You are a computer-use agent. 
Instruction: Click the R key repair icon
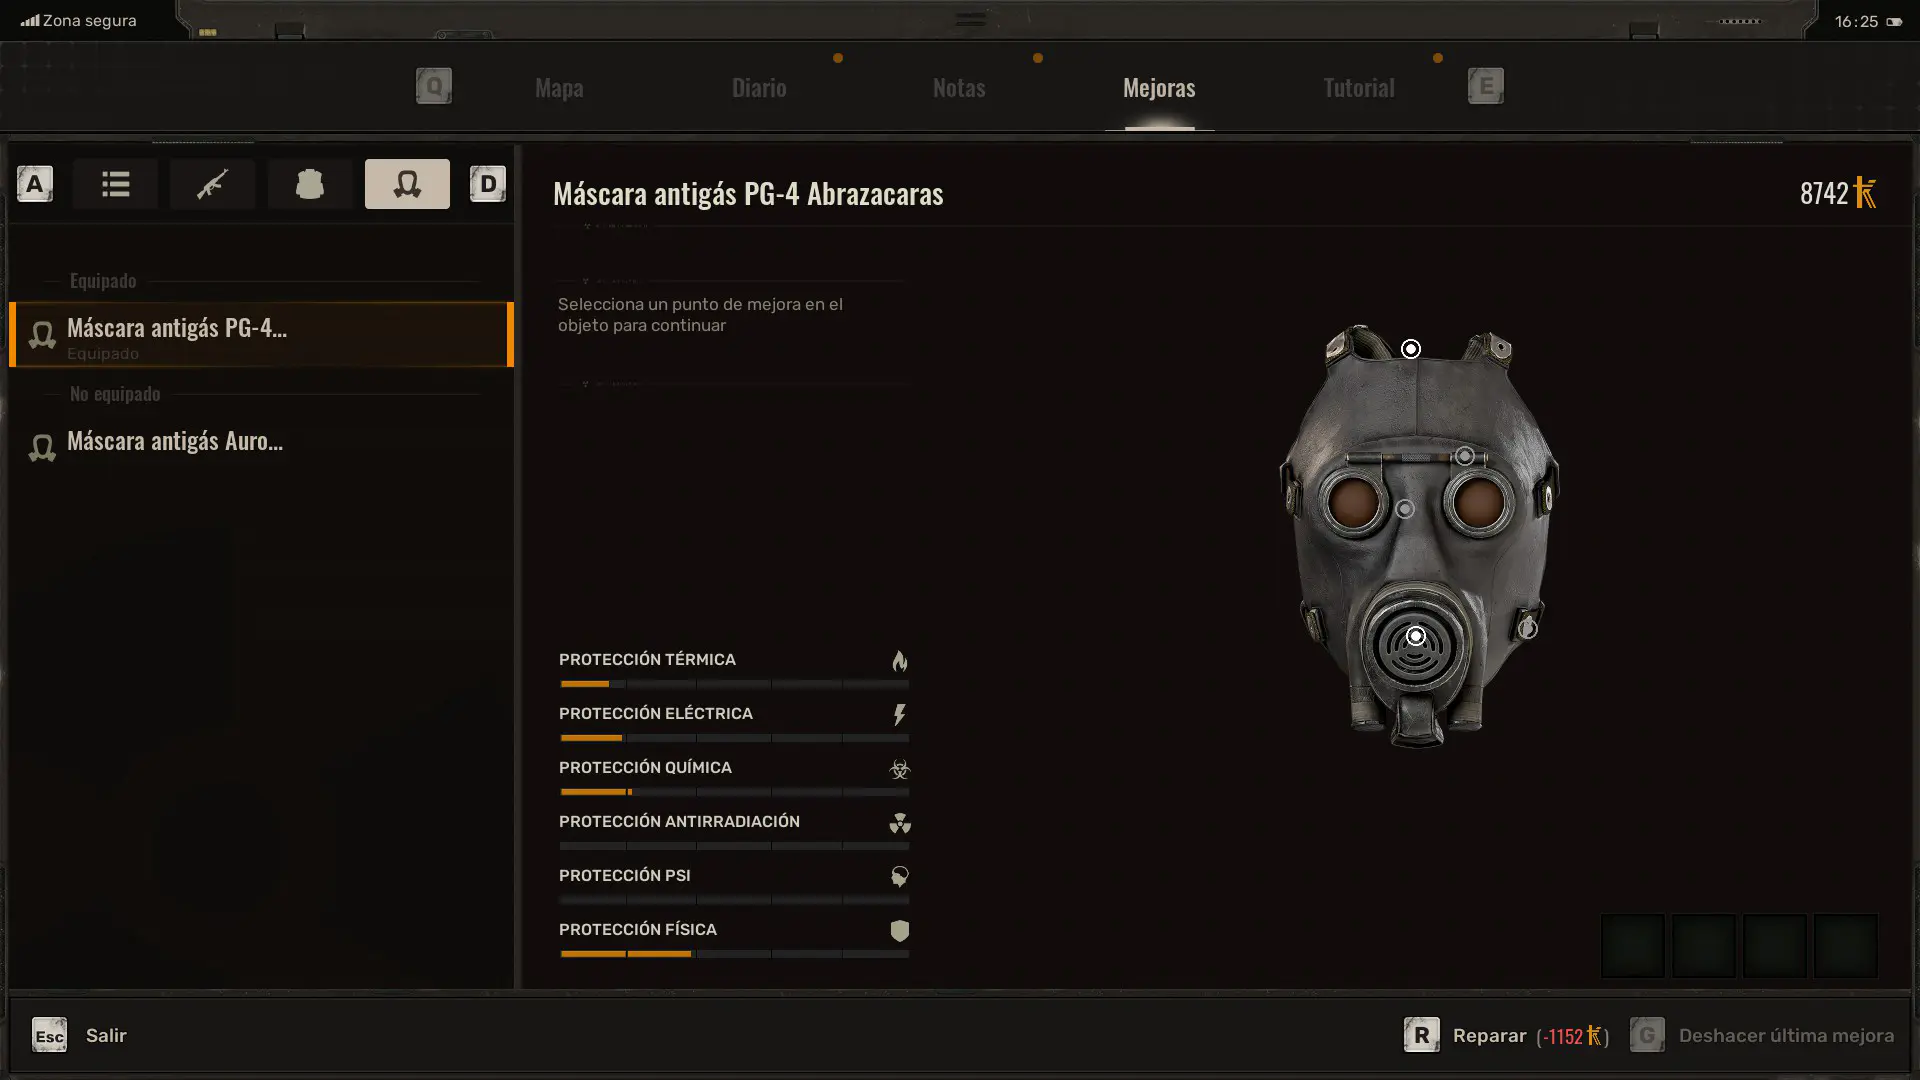(x=1422, y=1035)
